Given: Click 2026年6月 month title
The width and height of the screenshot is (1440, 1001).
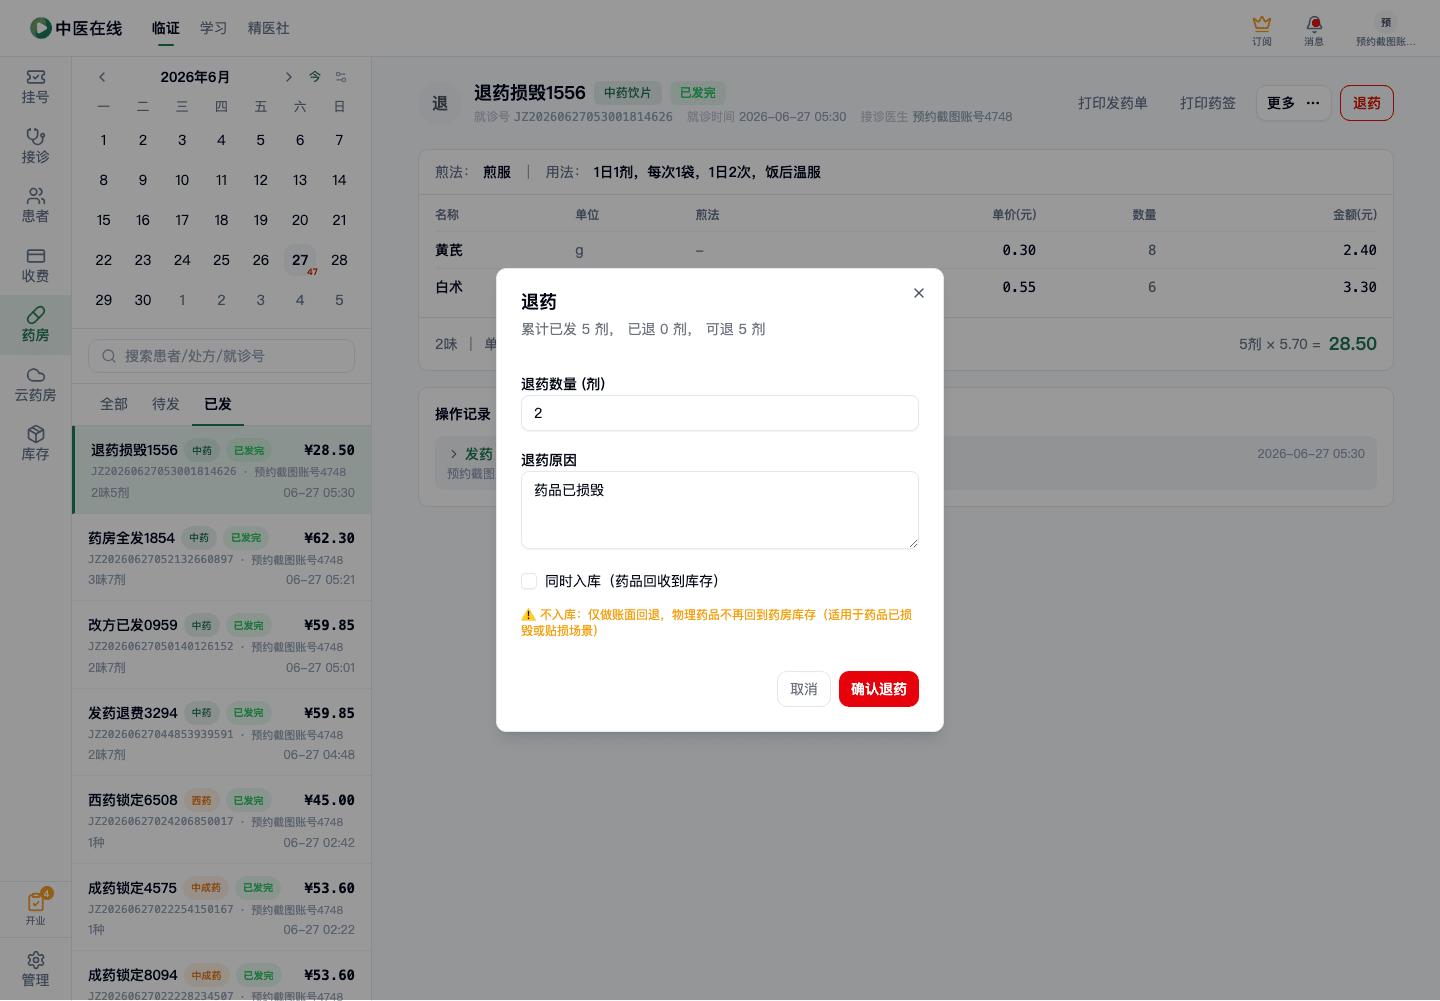Looking at the screenshot, I should (195, 77).
